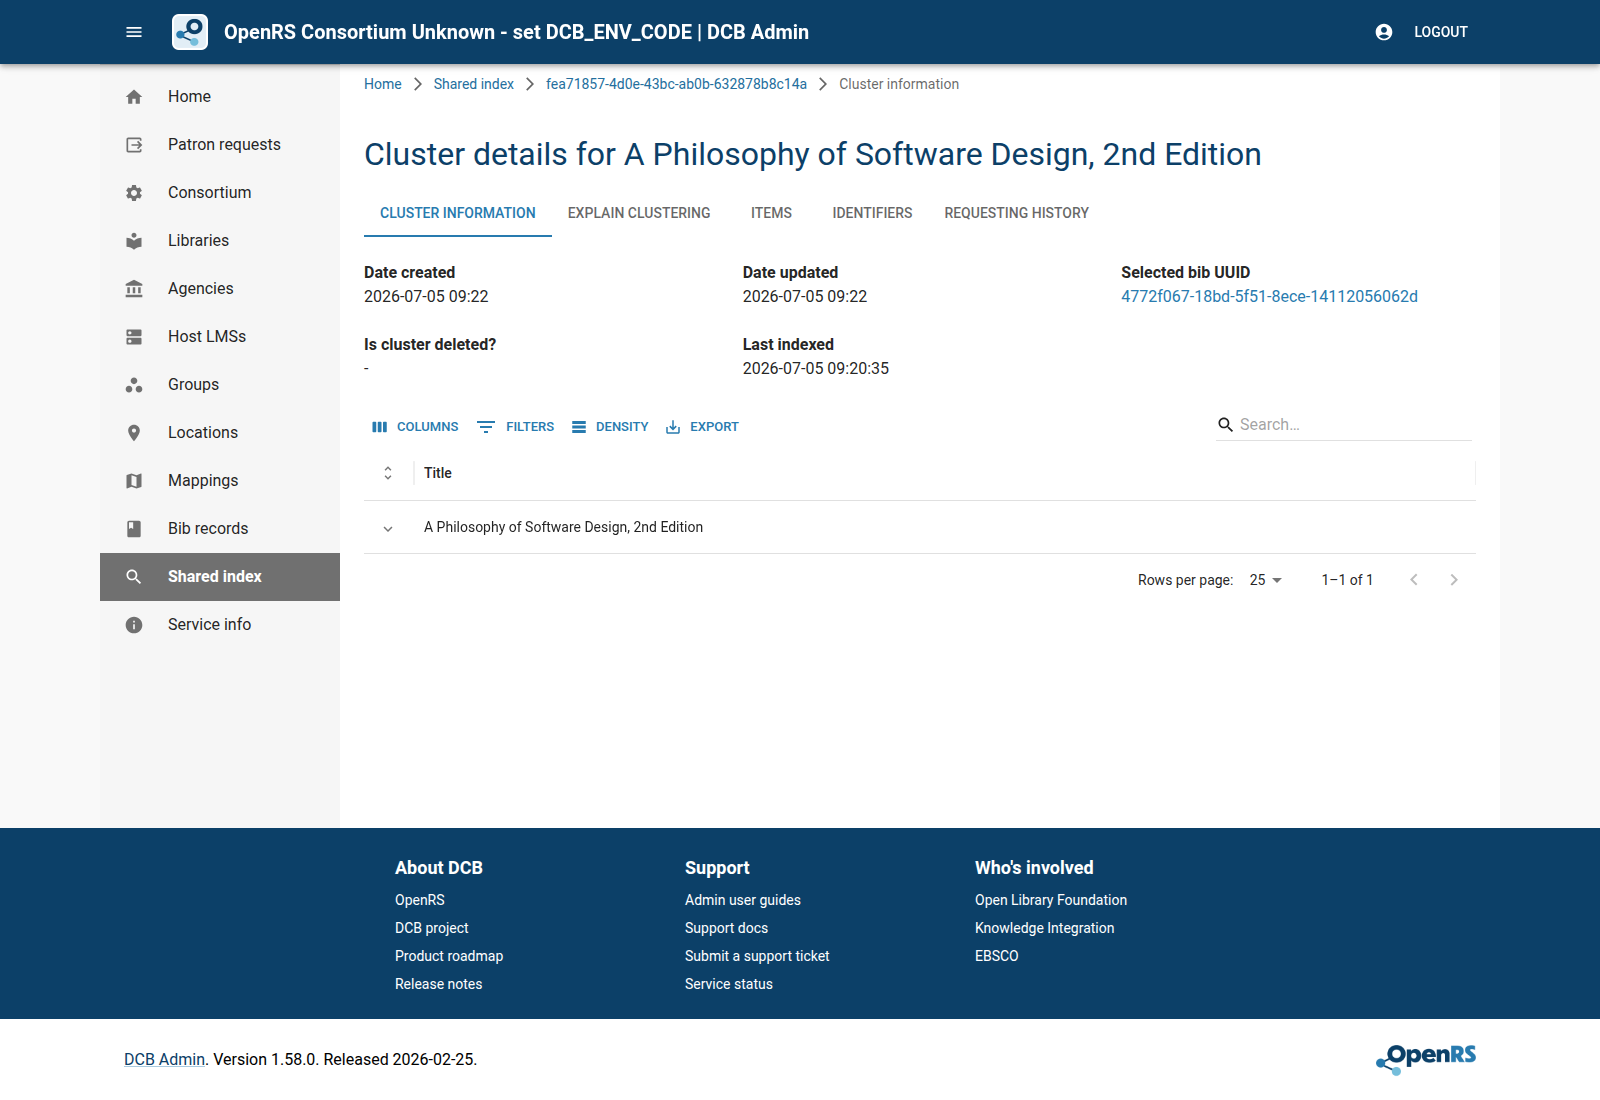Open the Items tab

click(772, 213)
